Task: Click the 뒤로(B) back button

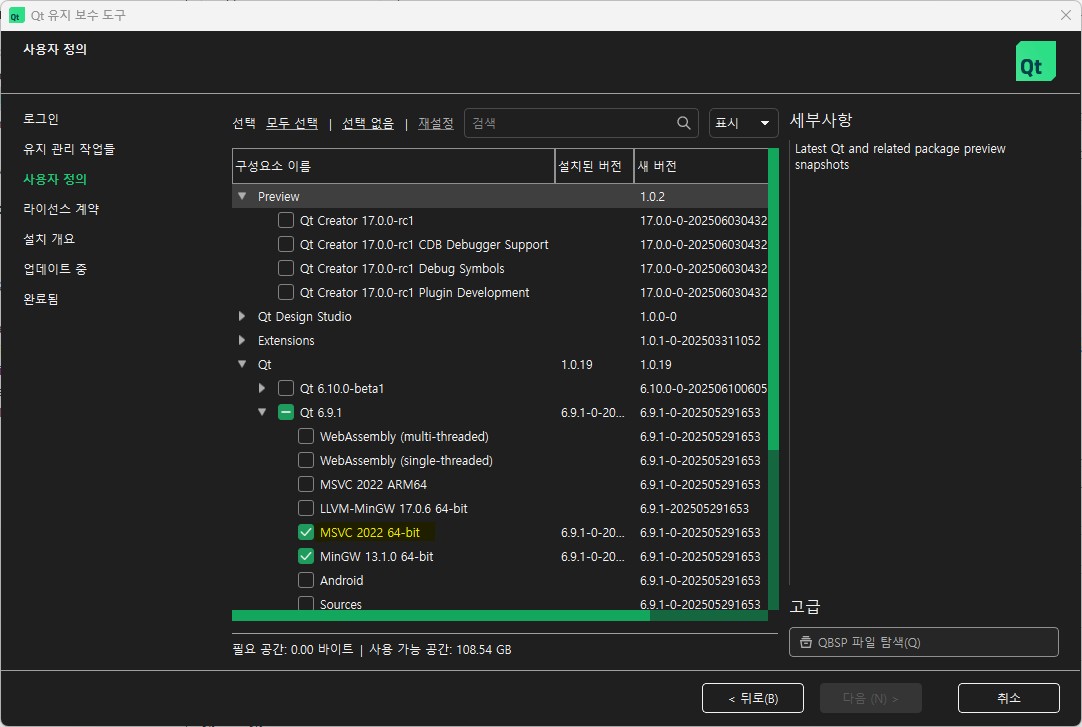Action: tap(753, 698)
